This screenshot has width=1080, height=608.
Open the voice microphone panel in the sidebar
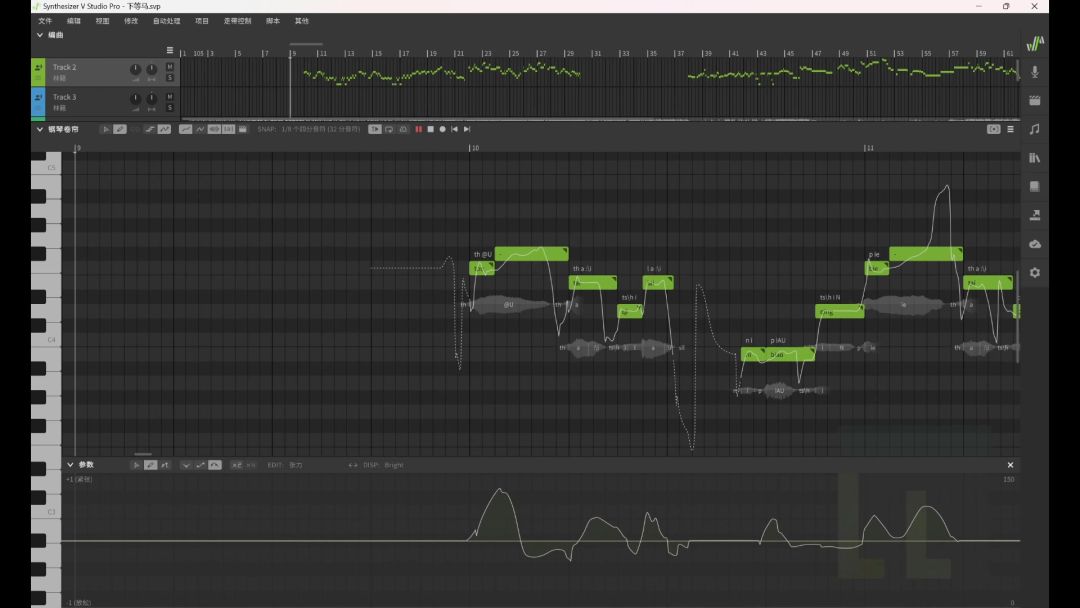[1034, 72]
